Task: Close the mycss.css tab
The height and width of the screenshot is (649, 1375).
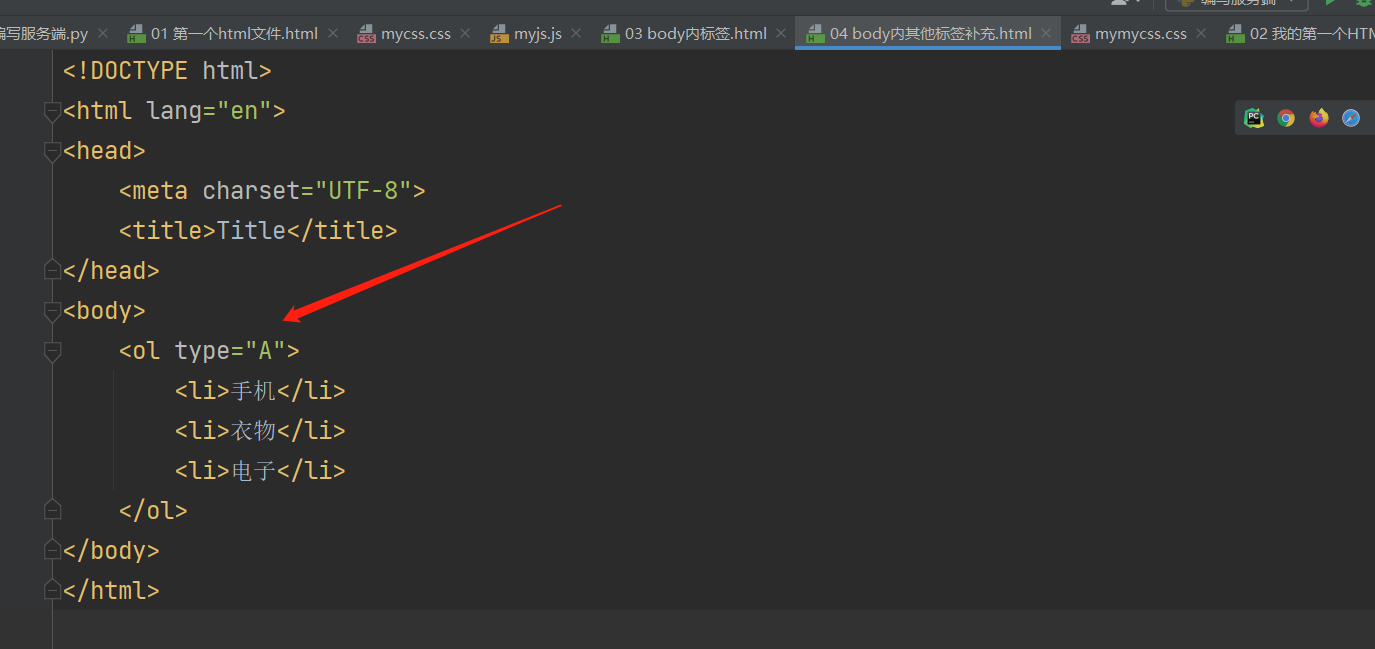Action: click(466, 34)
